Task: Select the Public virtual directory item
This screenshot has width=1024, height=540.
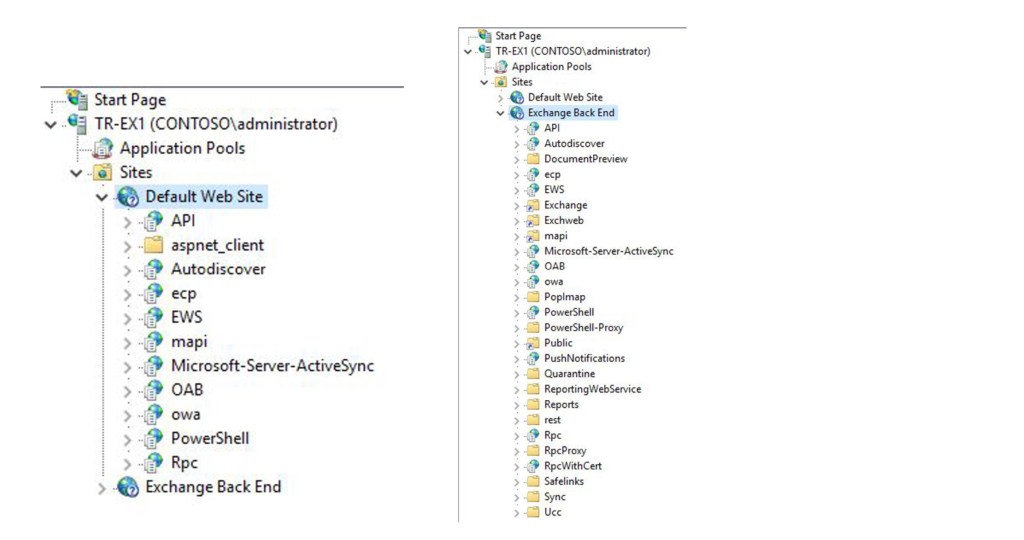Action: click(x=558, y=343)
